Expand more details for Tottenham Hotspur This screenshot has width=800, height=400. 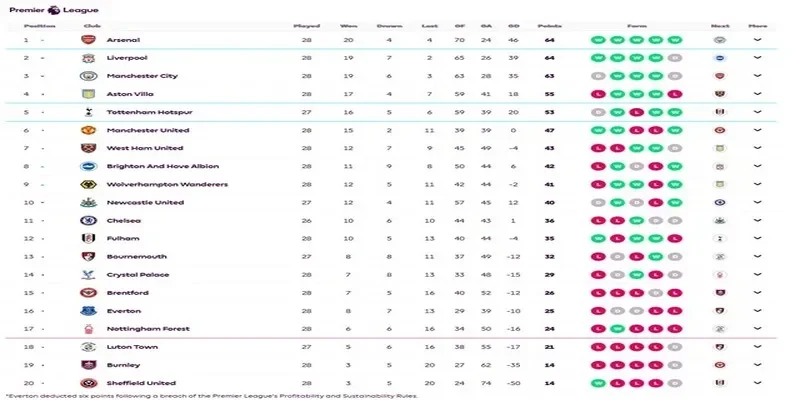[x=758, y=112]
